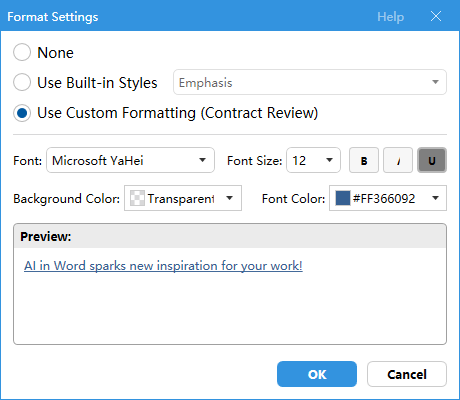460x400 pixels.
Task: Click the Background Color label
Action: (66, 199)
